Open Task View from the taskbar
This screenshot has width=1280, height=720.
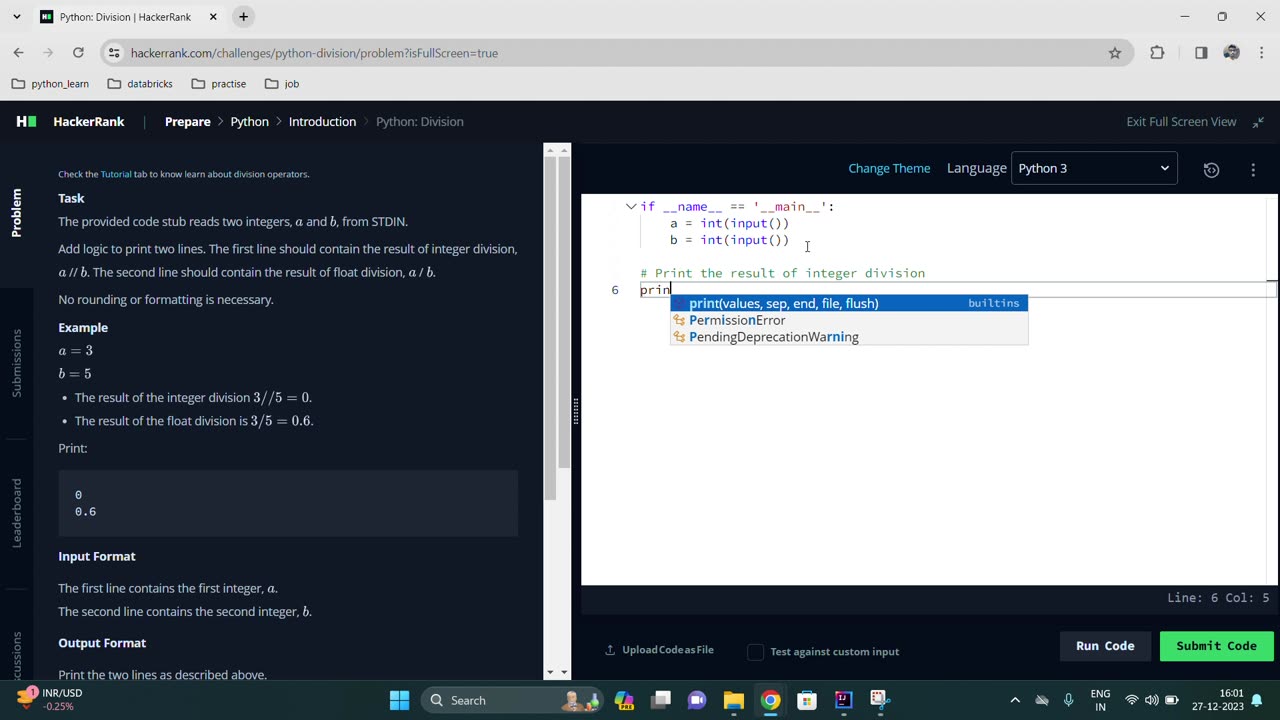pyautogui.click(x=660, y=700)
